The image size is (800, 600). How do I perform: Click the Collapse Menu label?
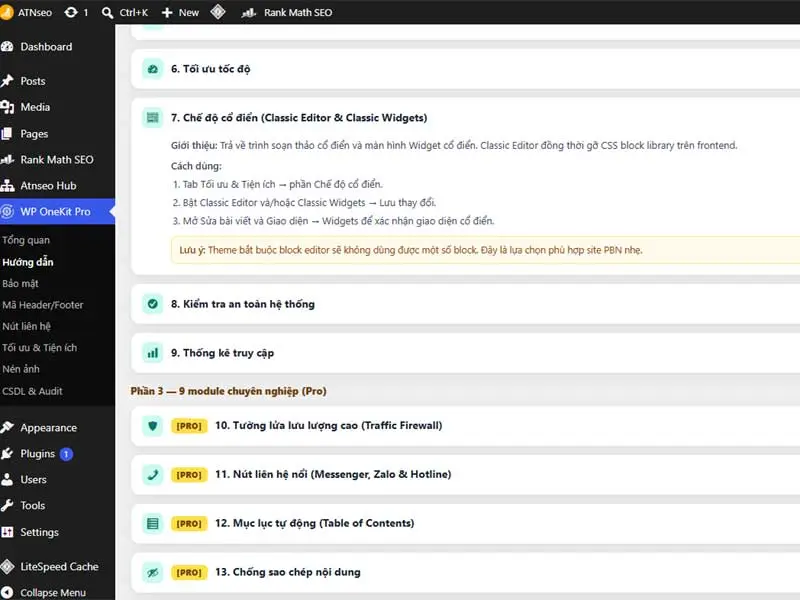click(x=53, y=593)
